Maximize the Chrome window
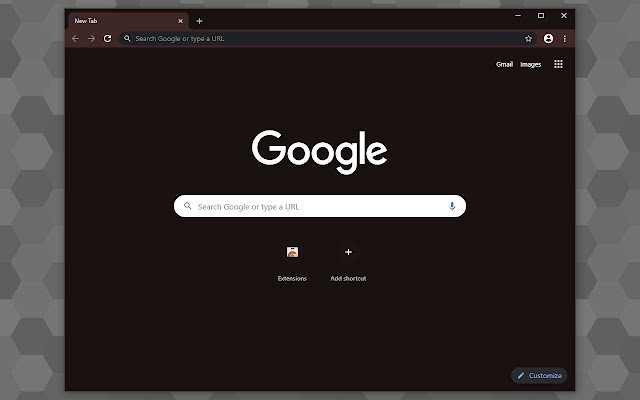Viewport: 640px width, 400px height. tap(541, 16)
